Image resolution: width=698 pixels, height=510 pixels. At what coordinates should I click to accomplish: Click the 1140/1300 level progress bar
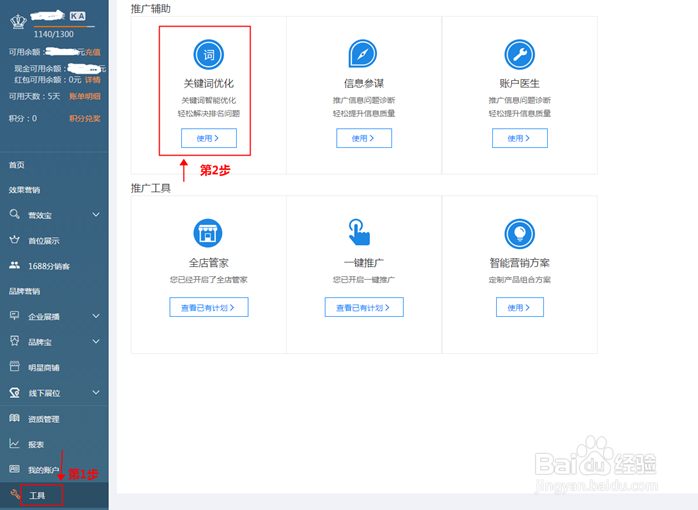64,27
